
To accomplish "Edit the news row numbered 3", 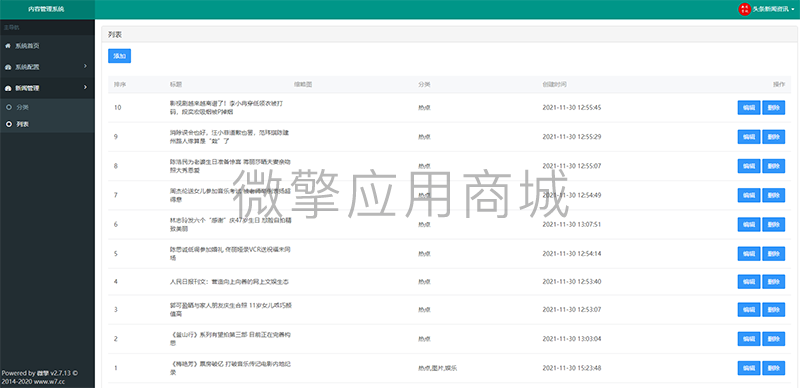I will [748, 309].
